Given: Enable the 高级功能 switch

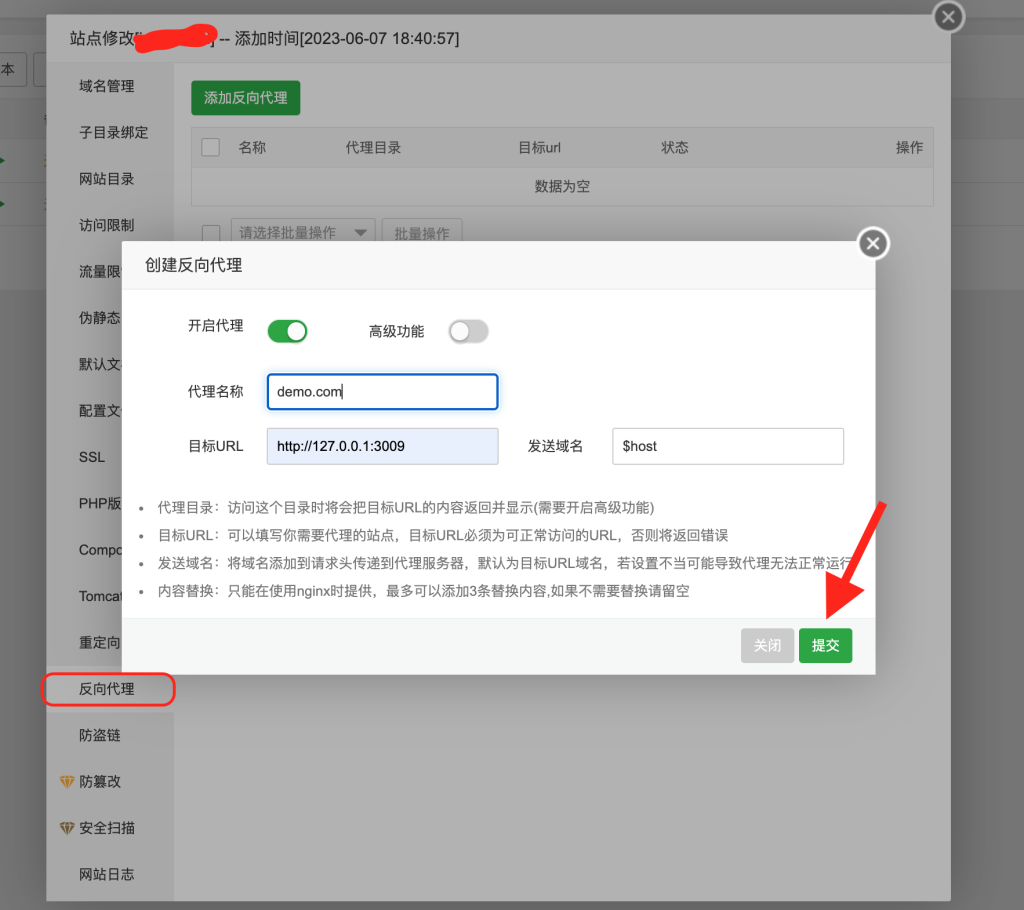Looking at the screenshot, I should (468, 331).
